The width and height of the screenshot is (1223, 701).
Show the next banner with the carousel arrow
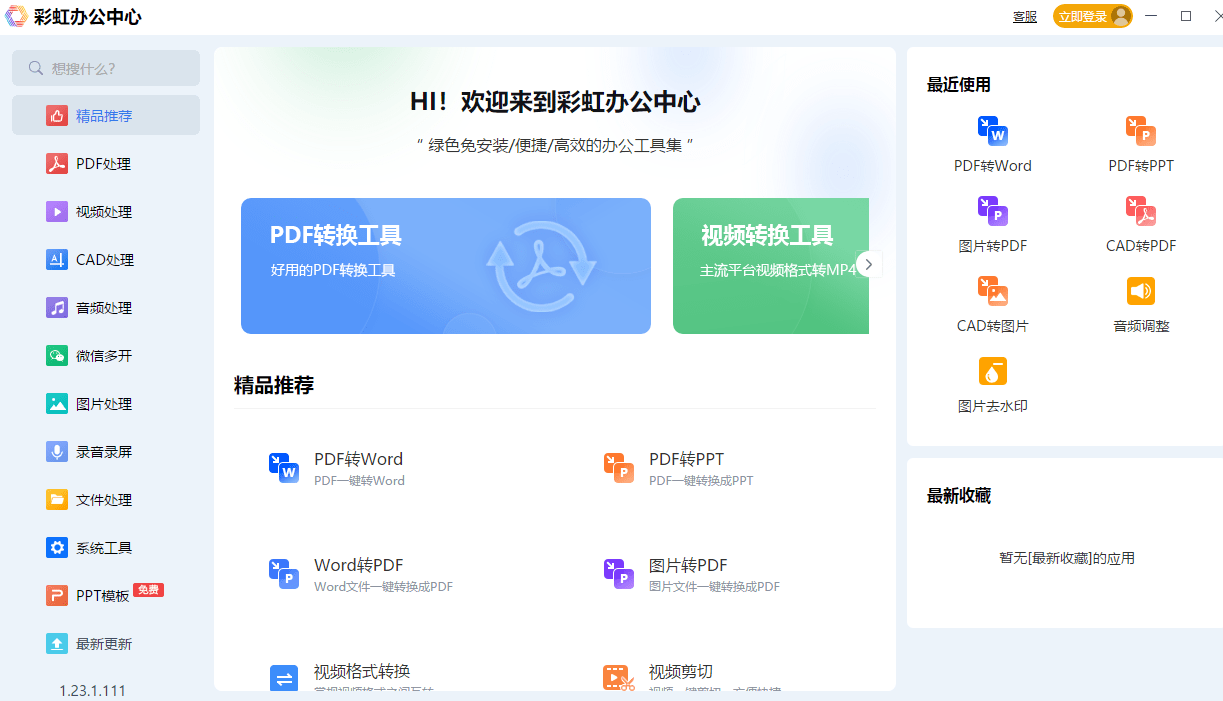868,263
